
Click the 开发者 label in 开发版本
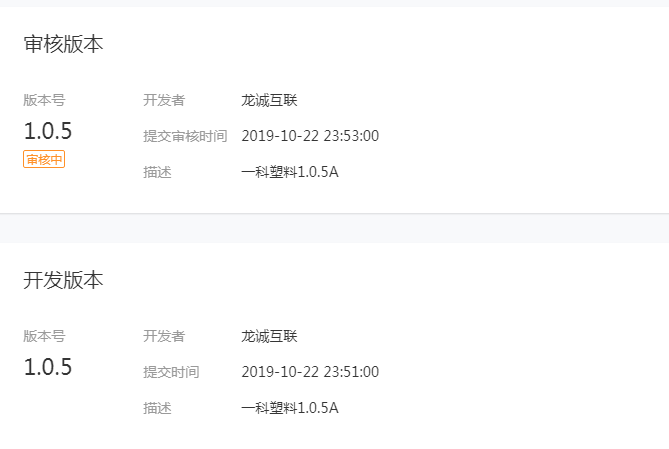[164, 336]
